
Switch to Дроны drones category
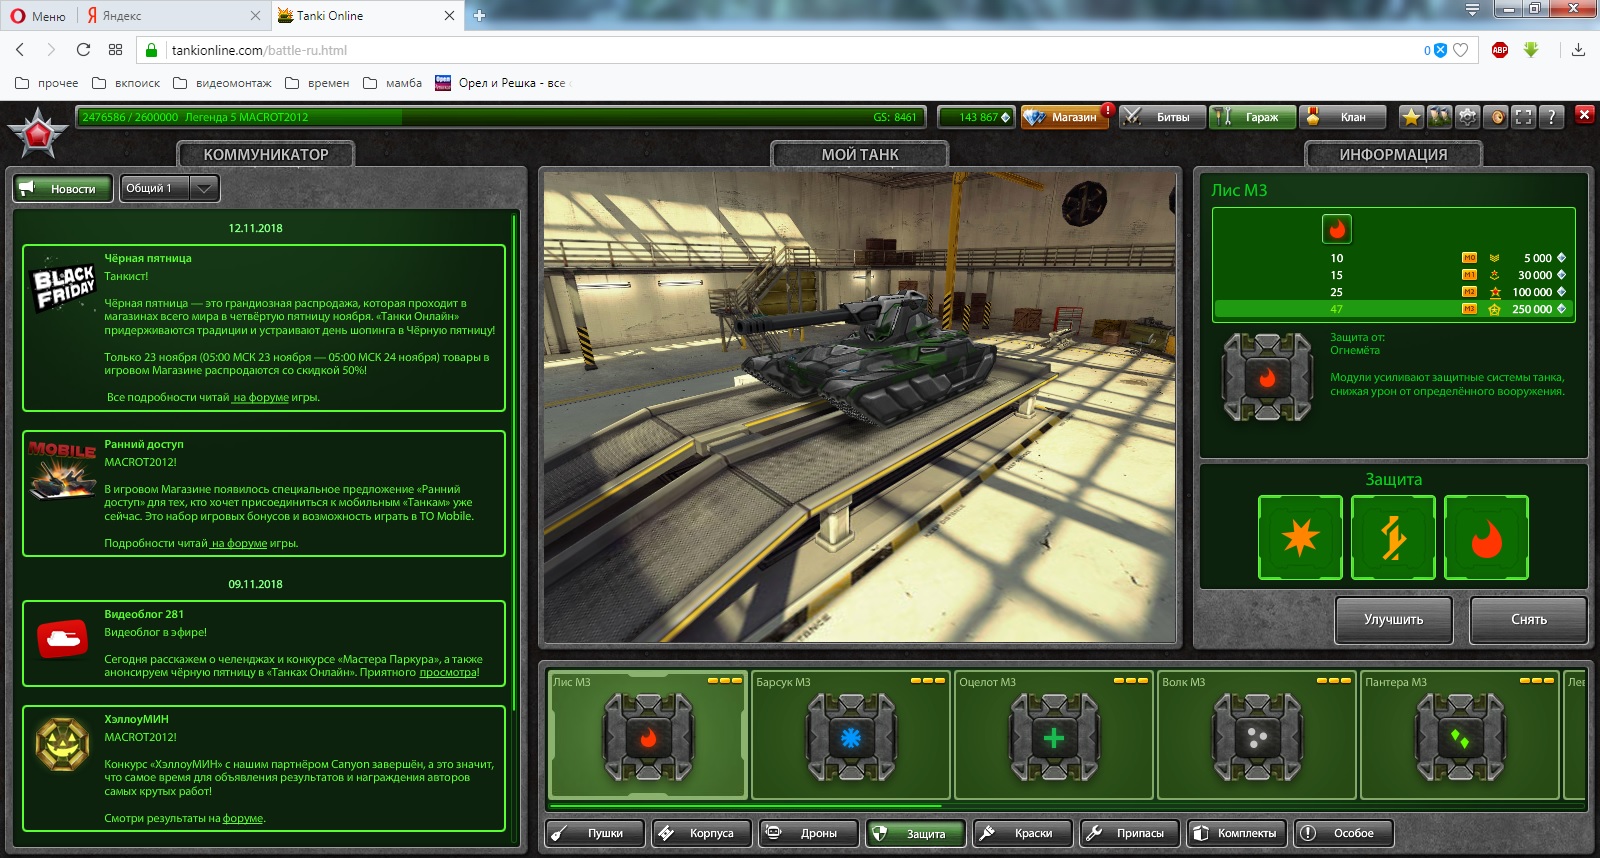(x=809, y=833)
